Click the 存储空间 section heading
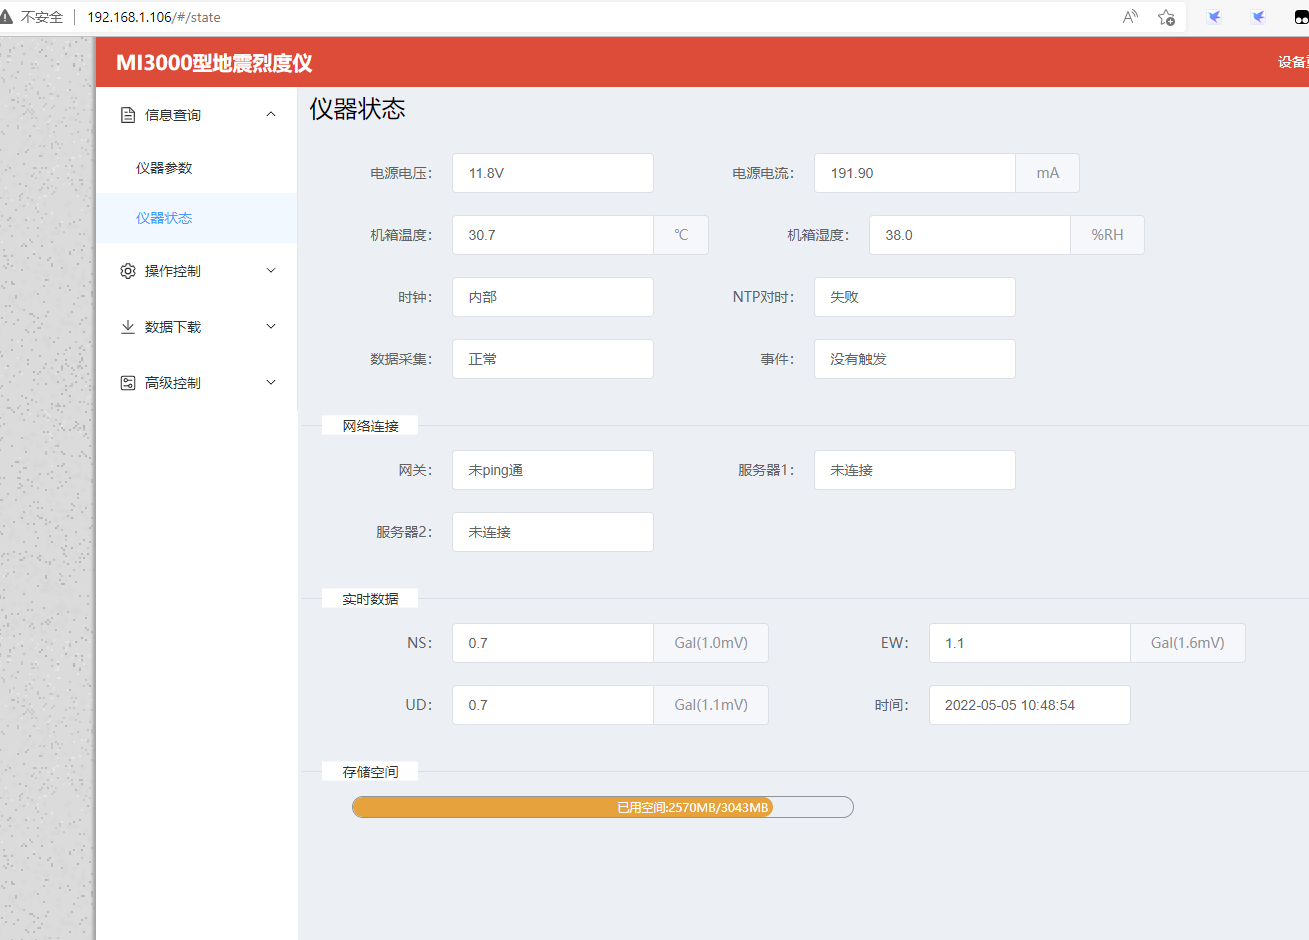The width and height of the screenshot is (1309, 940). (x=370, y=772)
